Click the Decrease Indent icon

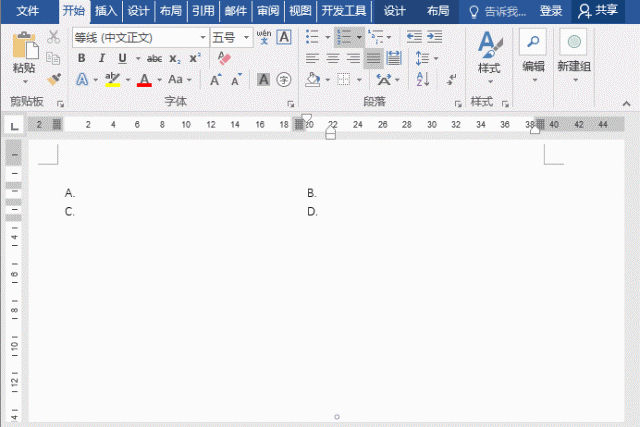414,37
